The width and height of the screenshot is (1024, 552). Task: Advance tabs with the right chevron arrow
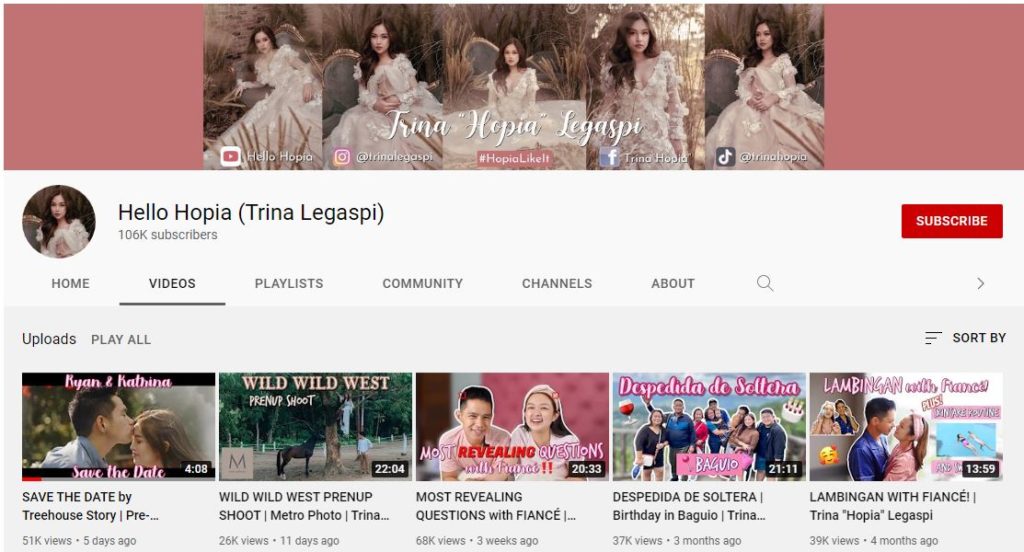[980, 284]
